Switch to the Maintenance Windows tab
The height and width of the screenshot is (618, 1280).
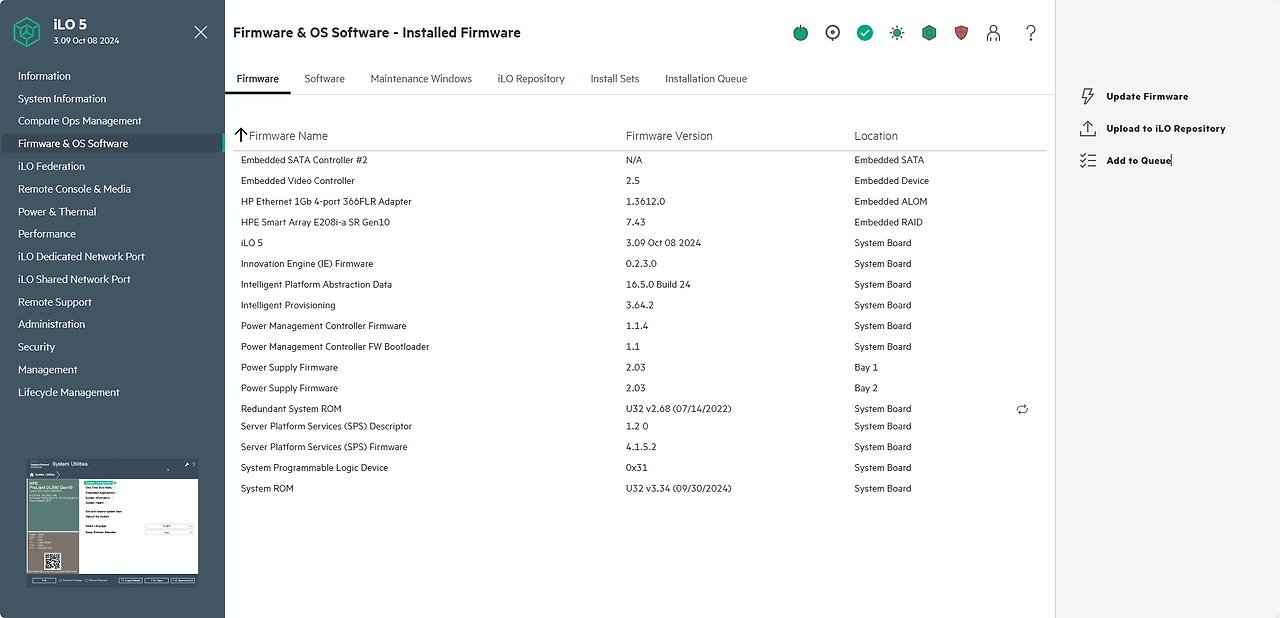coord(421,78)
